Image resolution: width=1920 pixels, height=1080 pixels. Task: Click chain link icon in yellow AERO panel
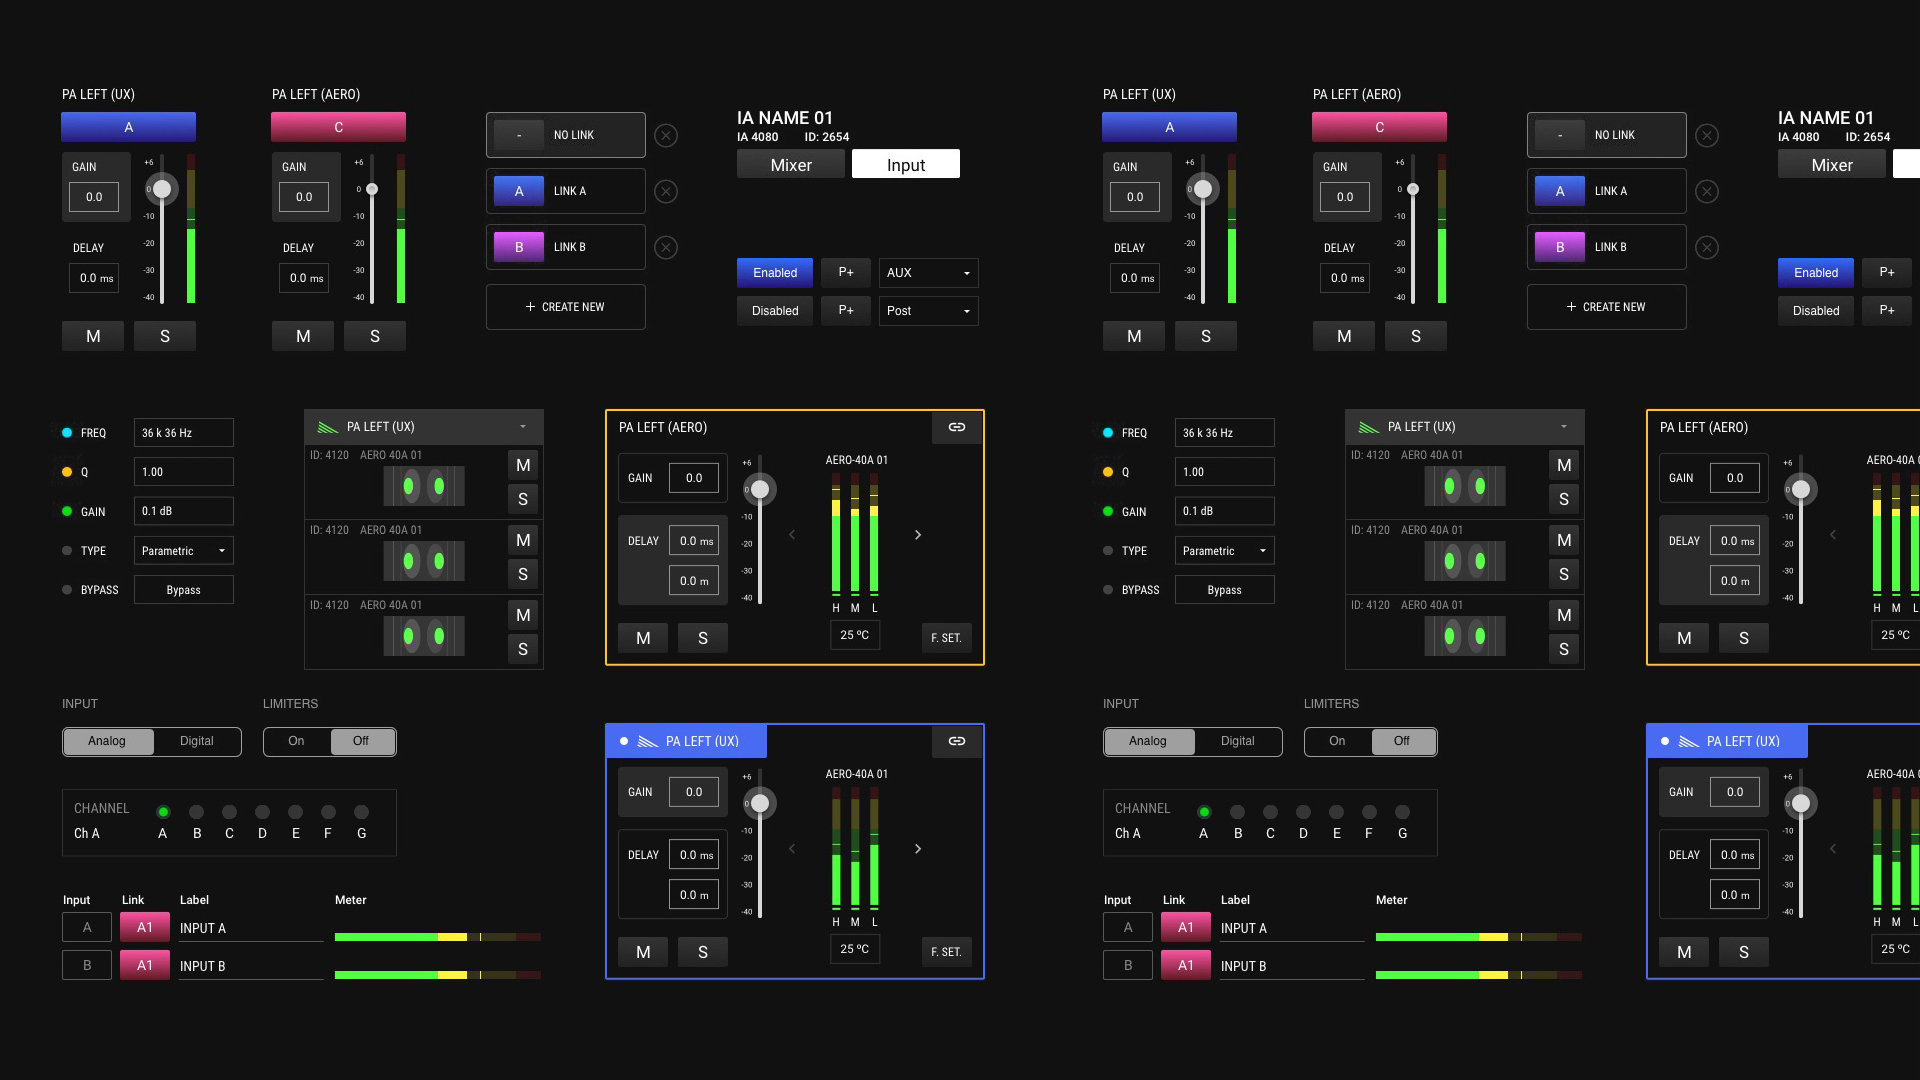pos(957,427)
